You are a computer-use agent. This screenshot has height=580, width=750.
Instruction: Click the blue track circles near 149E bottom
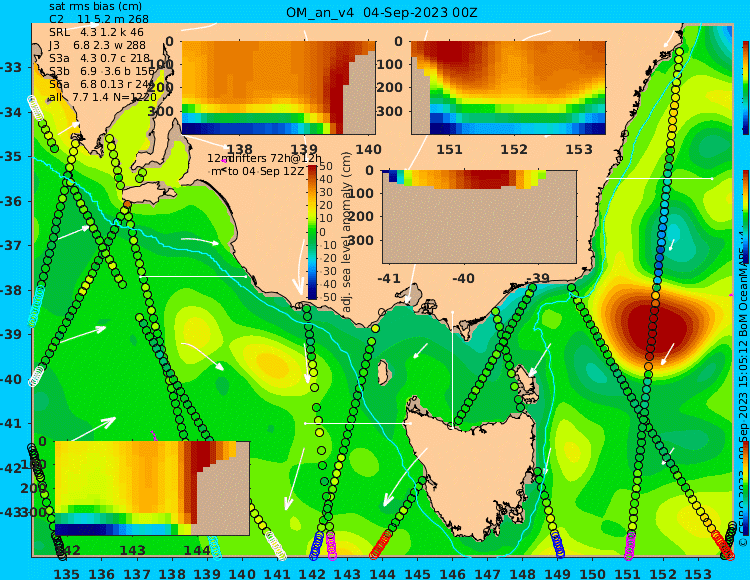[557, 545]
